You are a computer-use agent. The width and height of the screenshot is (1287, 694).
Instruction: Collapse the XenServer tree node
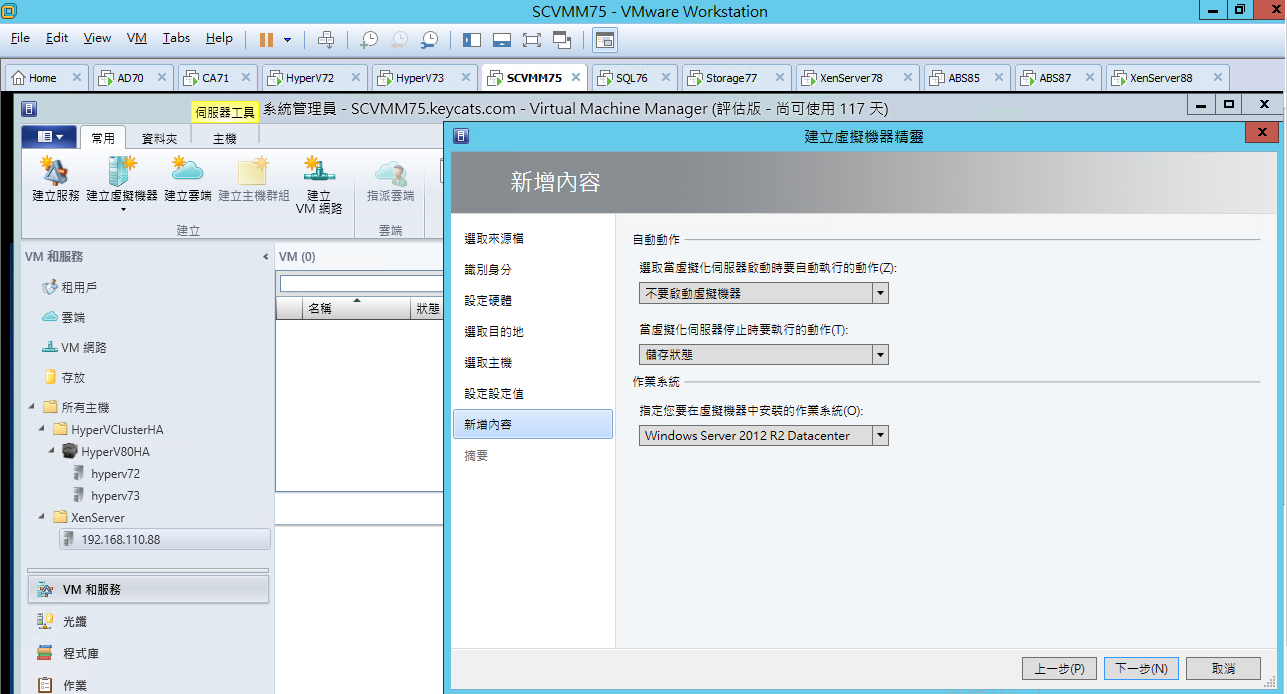point(42,517)
